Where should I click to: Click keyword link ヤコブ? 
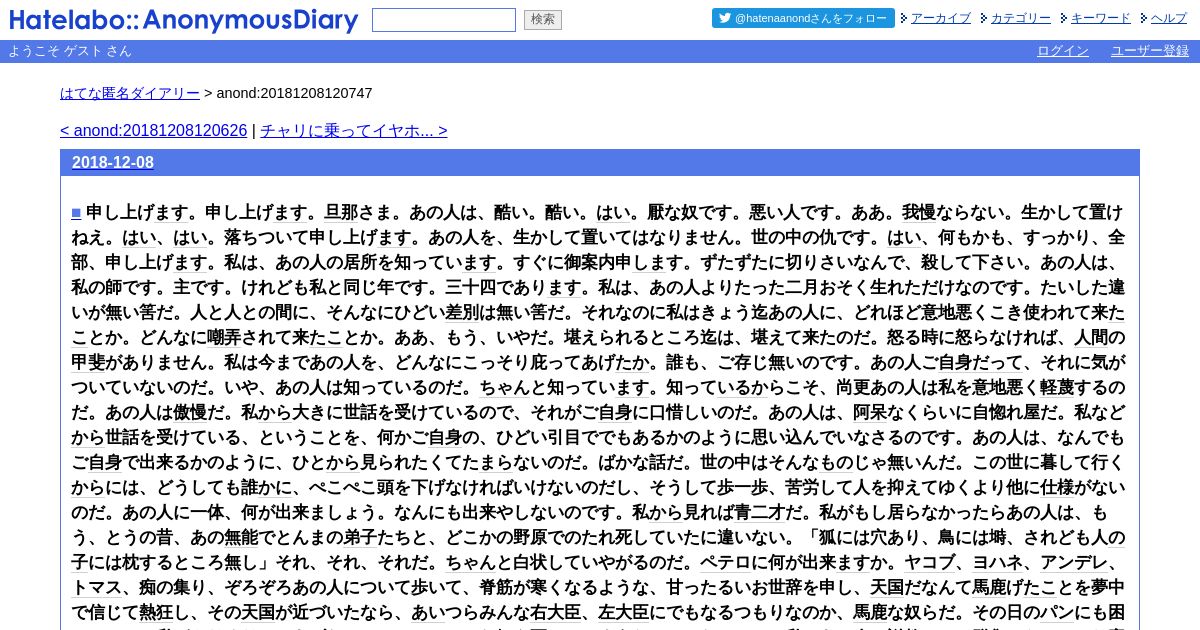click(929, 562)
